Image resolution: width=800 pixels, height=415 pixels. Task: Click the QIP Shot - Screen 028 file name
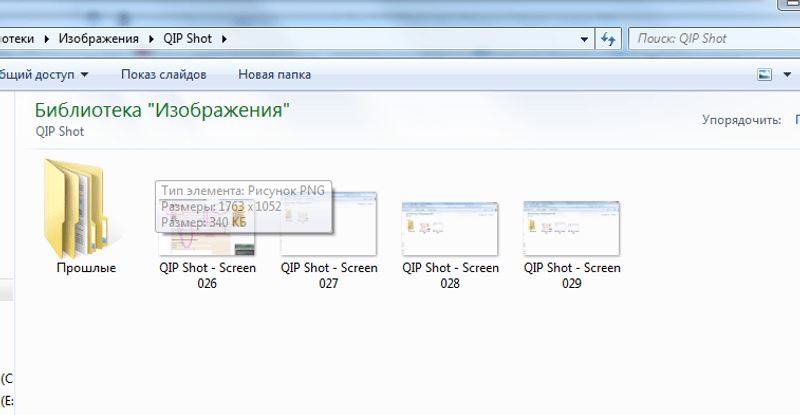450,276
